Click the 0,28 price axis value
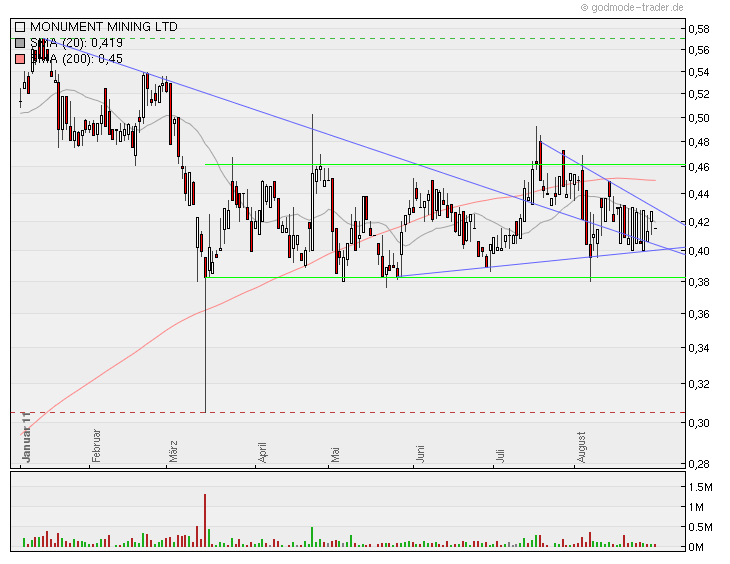Screen dimensions: 730x564 699,464
